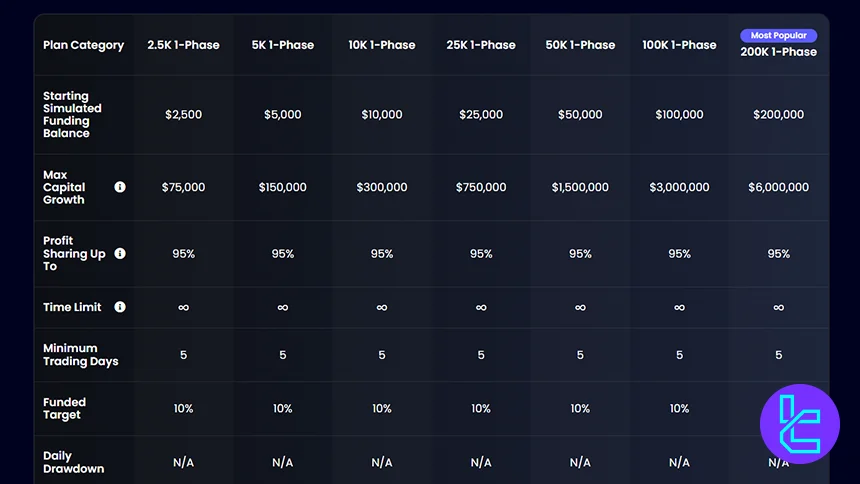Click the purple TC logo icon
Screen dimensions: 860x484
pos(799,424)
